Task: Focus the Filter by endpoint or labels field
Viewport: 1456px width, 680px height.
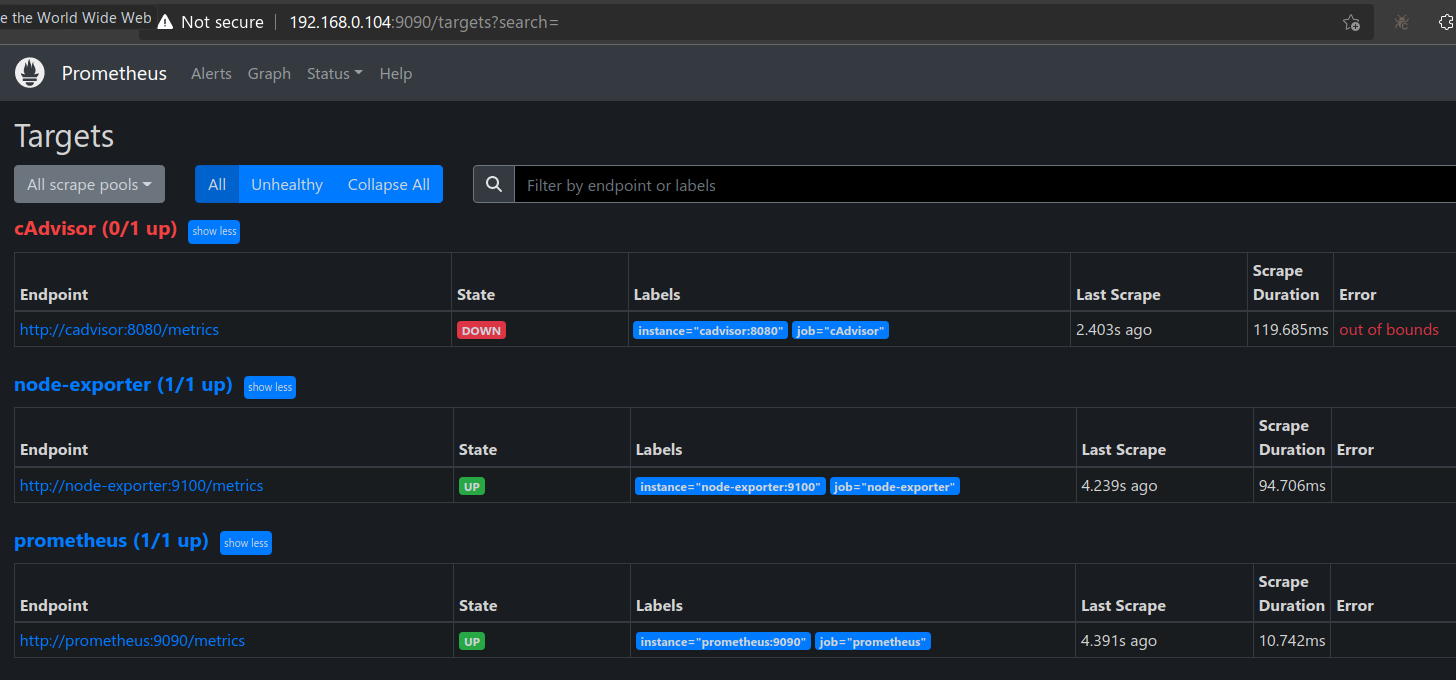Action: click(x=980, y=185)
